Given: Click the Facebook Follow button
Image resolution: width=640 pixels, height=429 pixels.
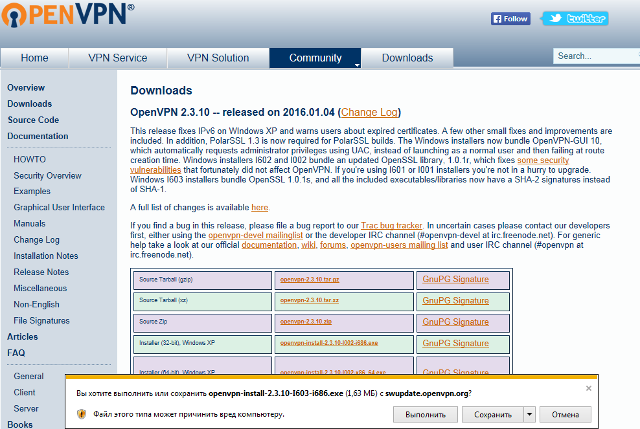Looking at the screenshot, I should pyautogui.click(x=511, y=19).
